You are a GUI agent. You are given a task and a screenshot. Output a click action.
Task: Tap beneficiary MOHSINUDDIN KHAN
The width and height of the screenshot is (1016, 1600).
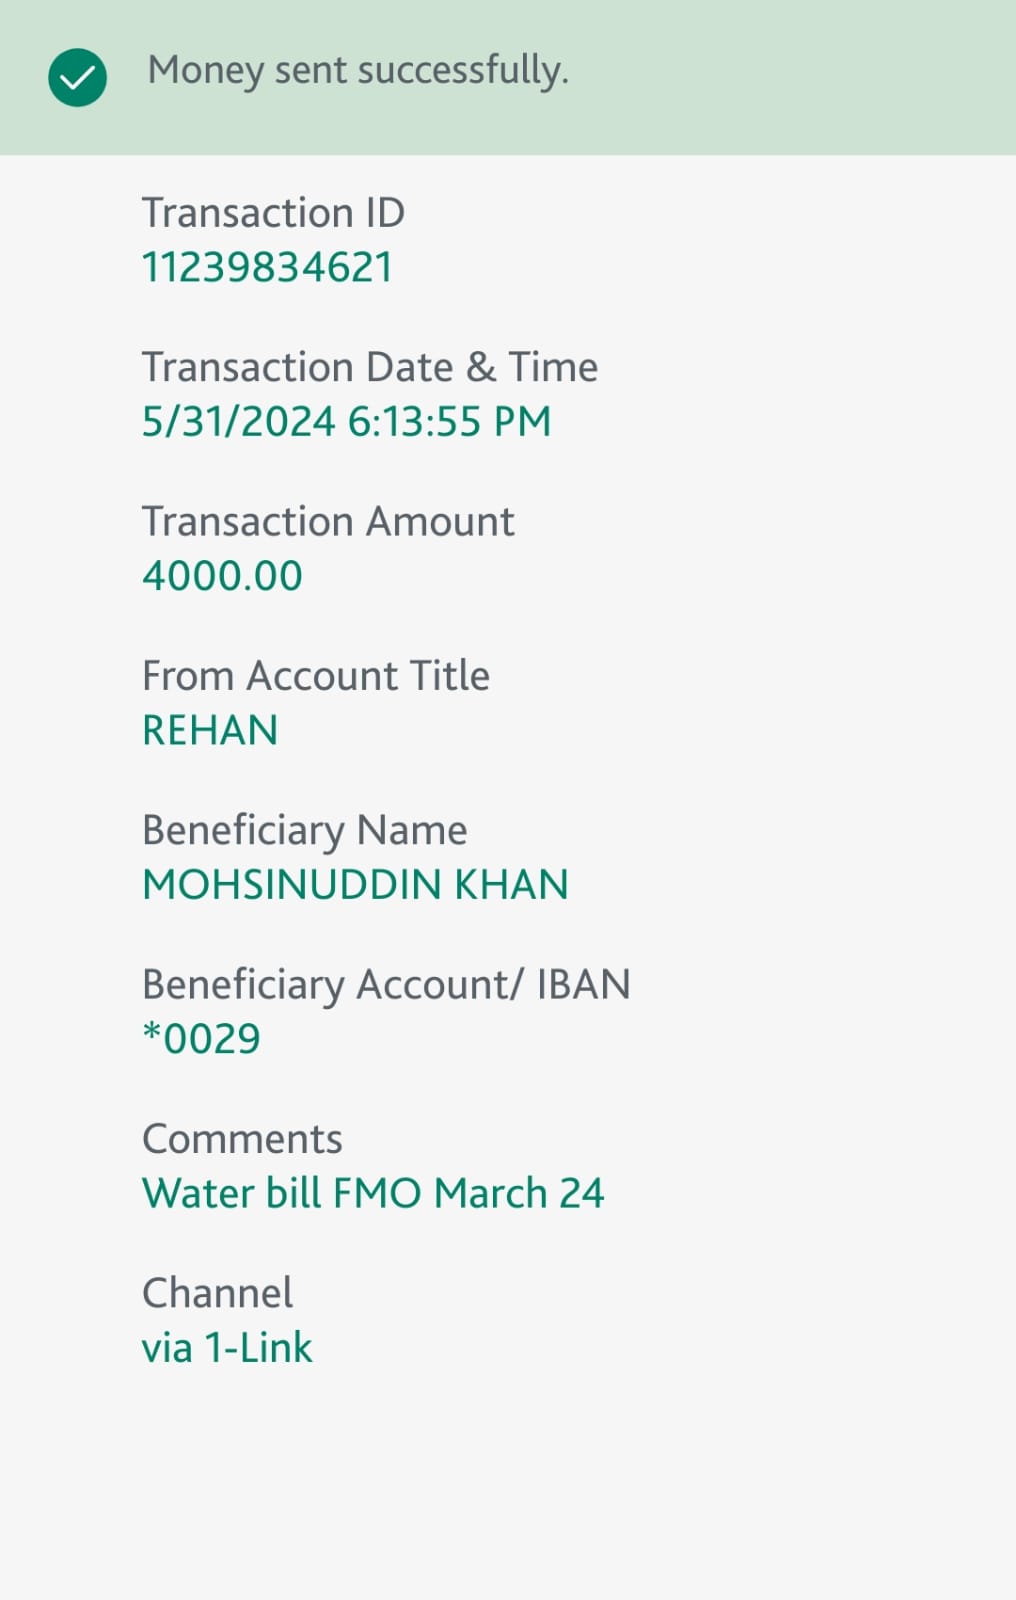click(x=355, y=885)
